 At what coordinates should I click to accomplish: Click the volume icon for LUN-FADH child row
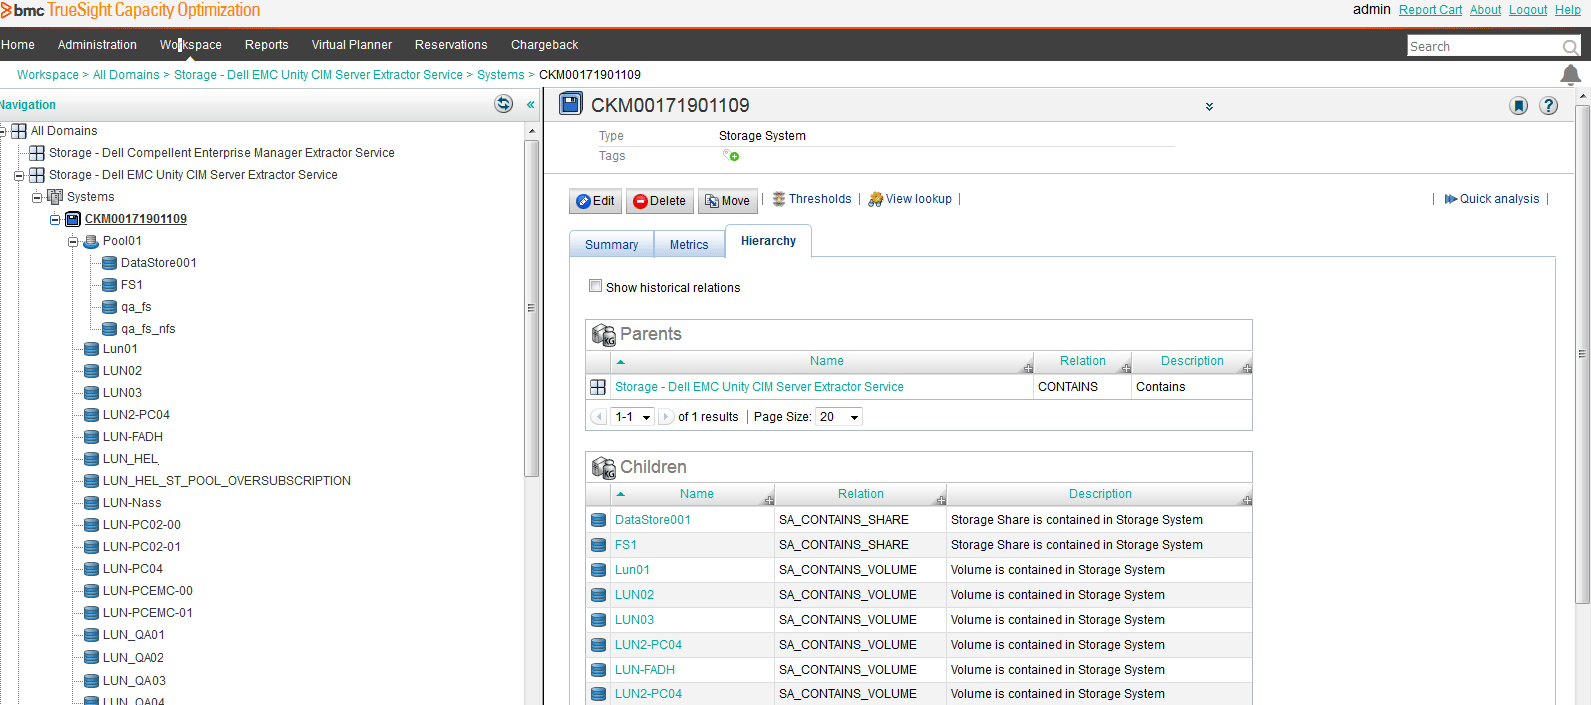[598, 670]
